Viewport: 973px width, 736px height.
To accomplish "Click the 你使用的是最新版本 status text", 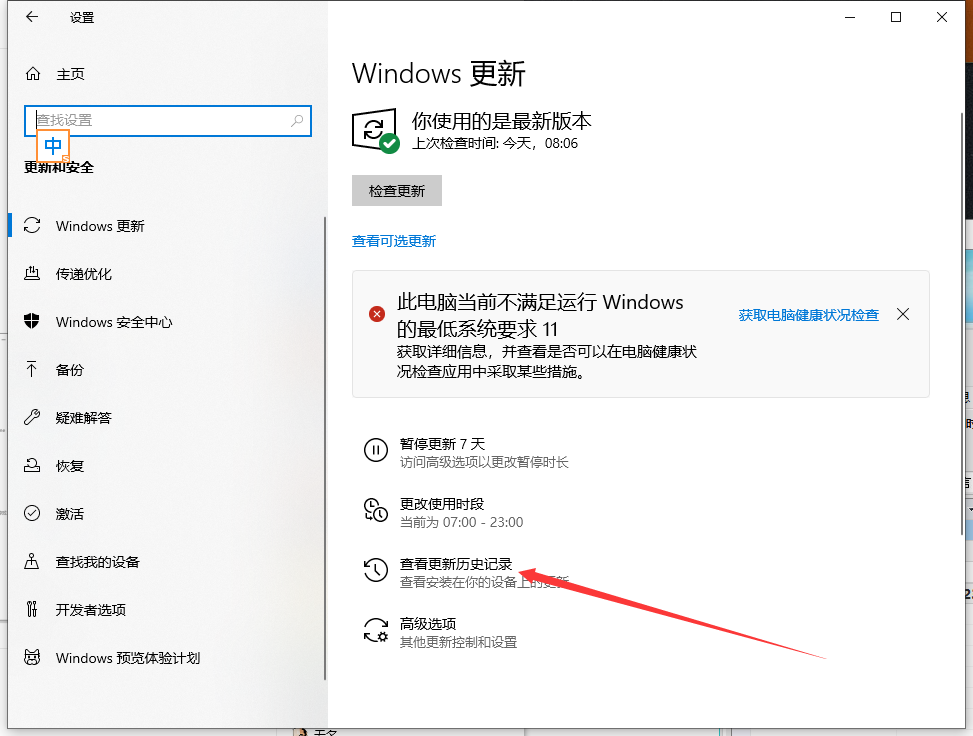I will pyautogui.click(x=501, y=120).
